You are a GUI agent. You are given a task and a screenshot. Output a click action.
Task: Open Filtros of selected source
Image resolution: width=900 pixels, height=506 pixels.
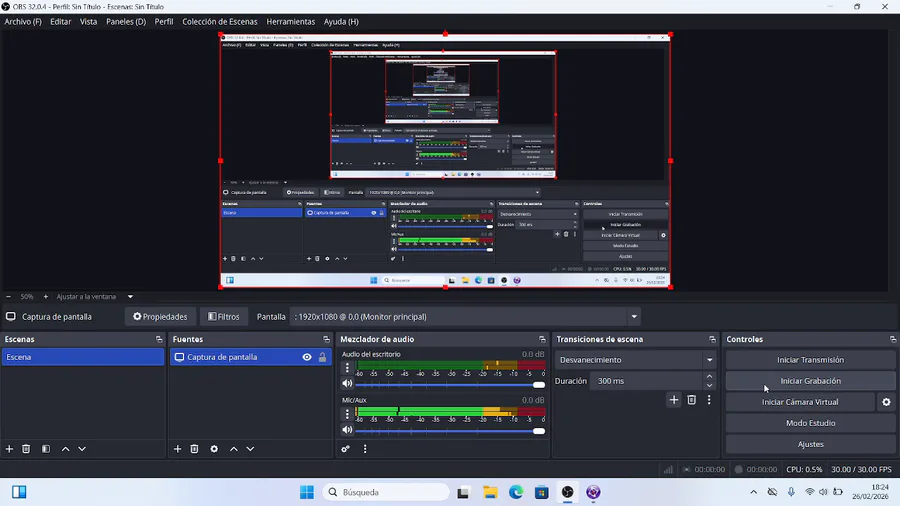coord(224,317)
